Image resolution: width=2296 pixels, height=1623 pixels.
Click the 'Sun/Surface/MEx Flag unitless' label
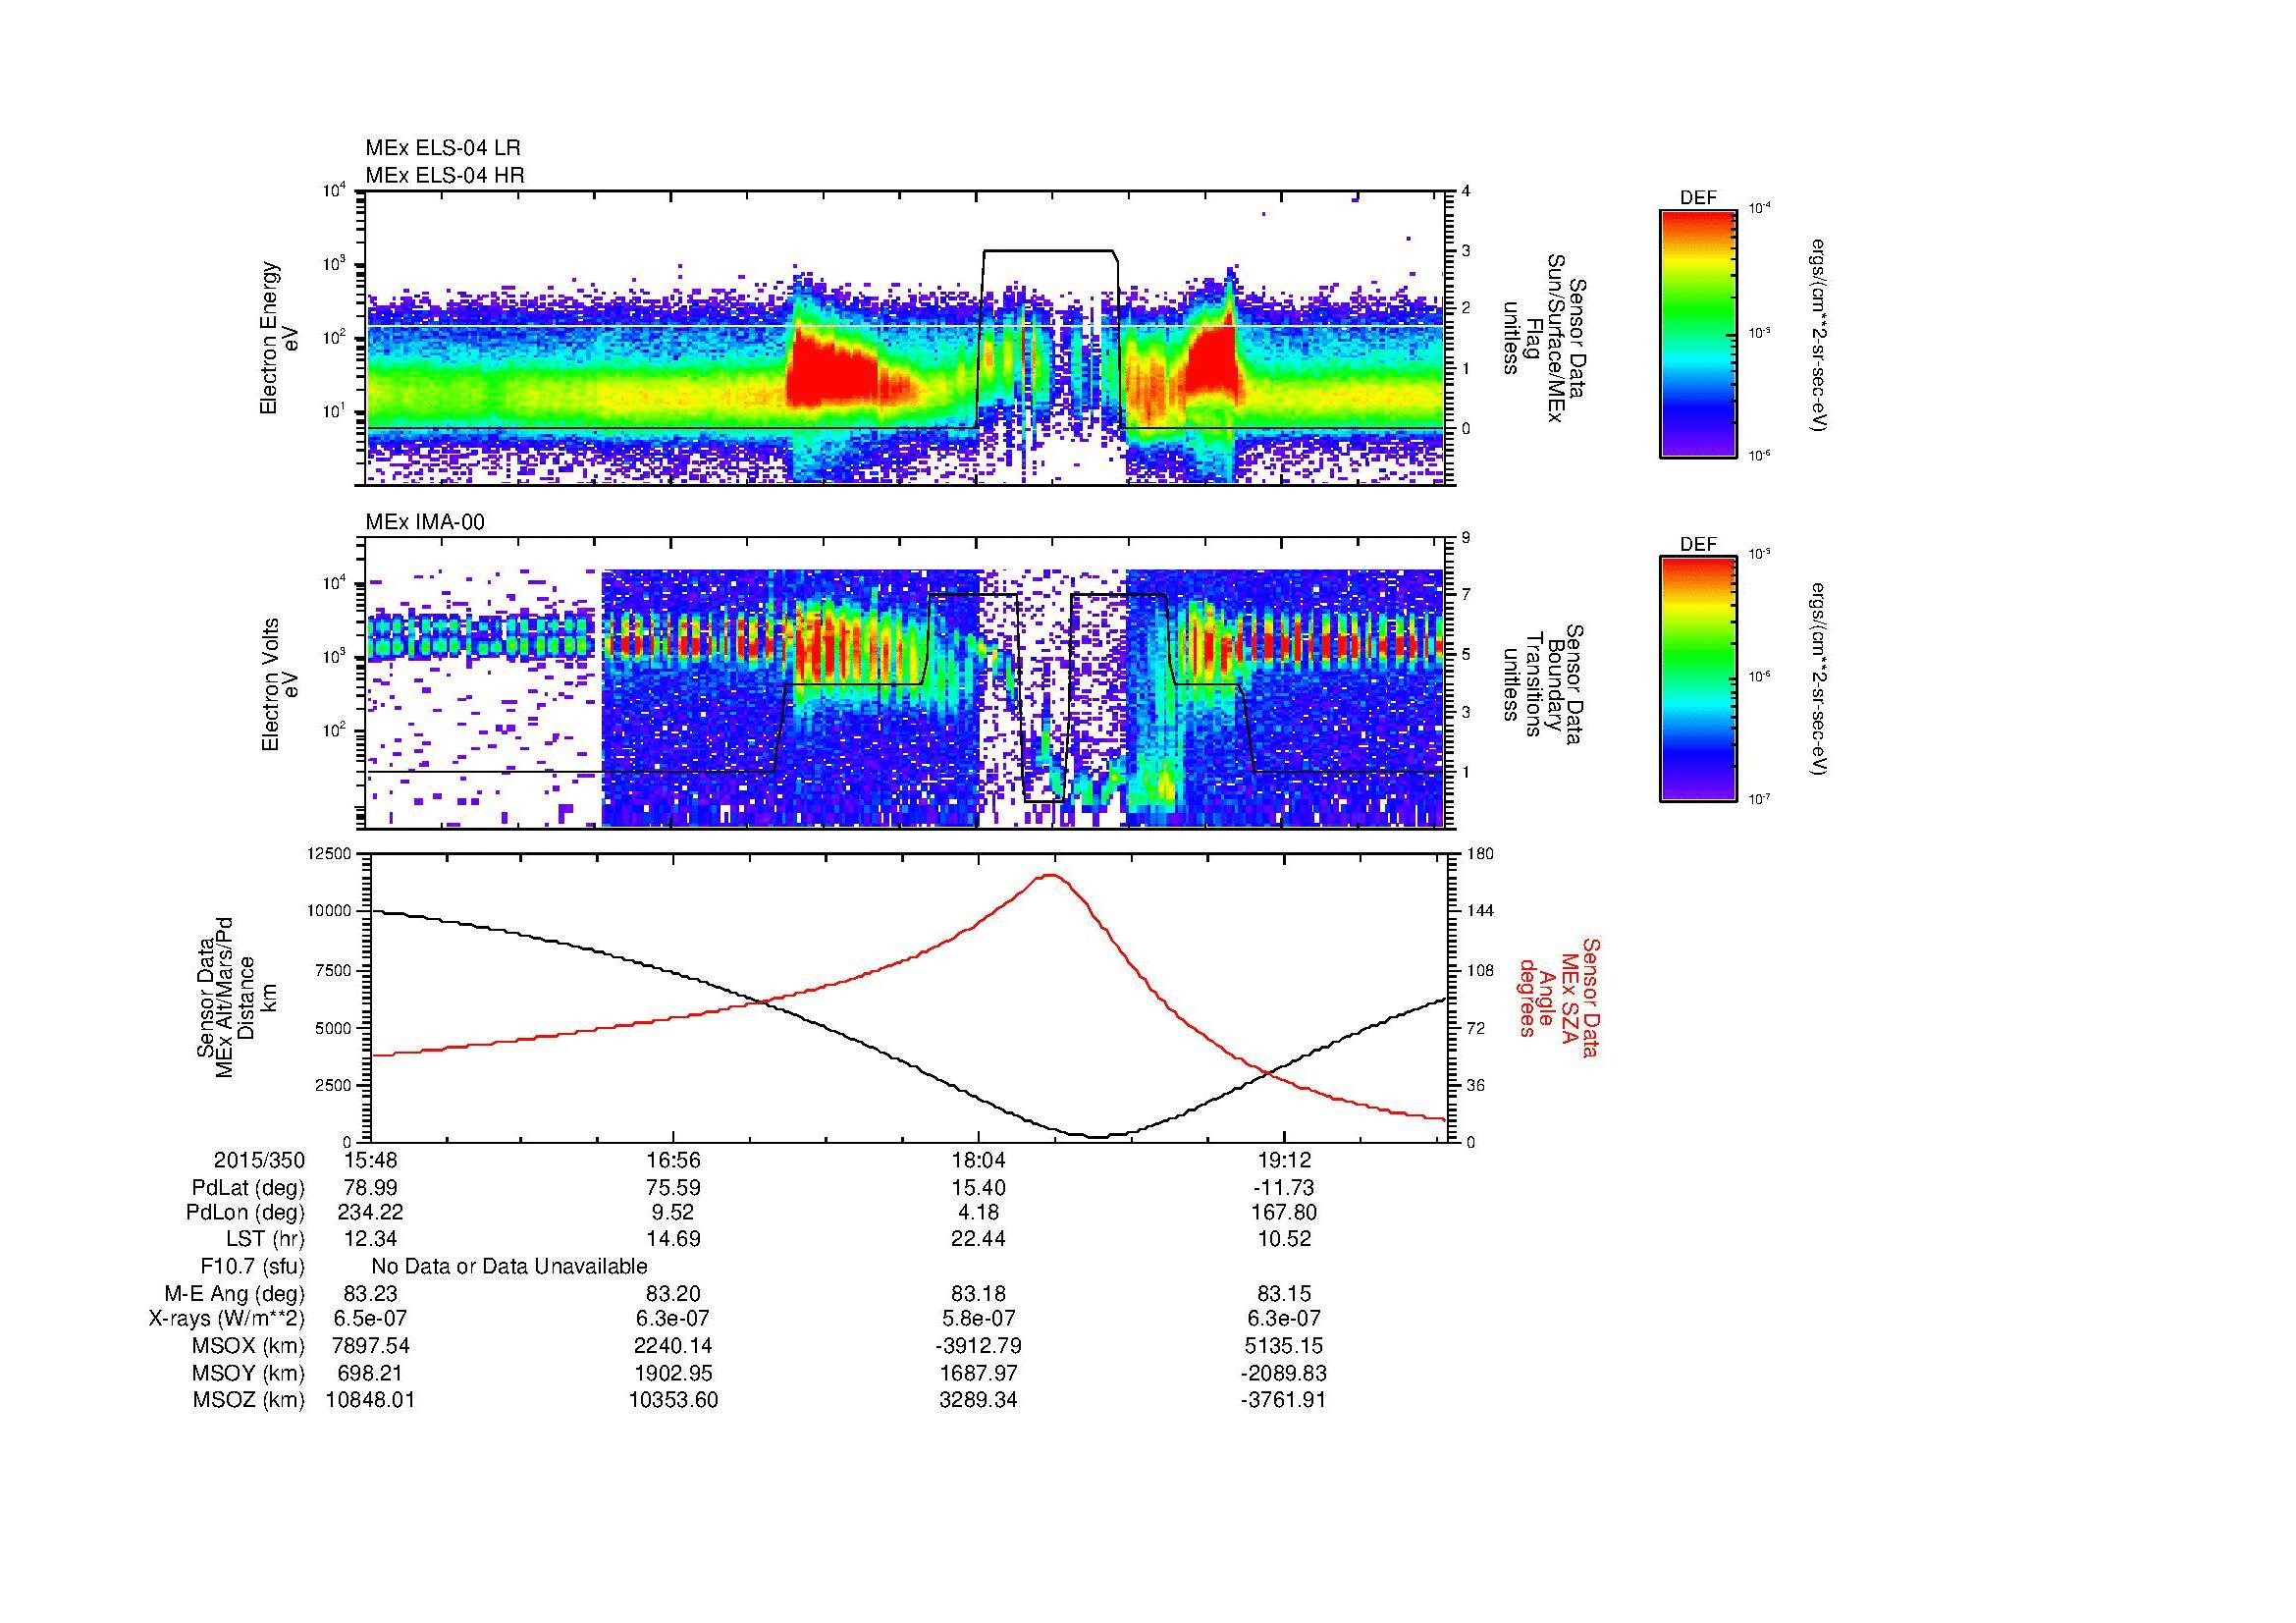[x=1545, y=338]
